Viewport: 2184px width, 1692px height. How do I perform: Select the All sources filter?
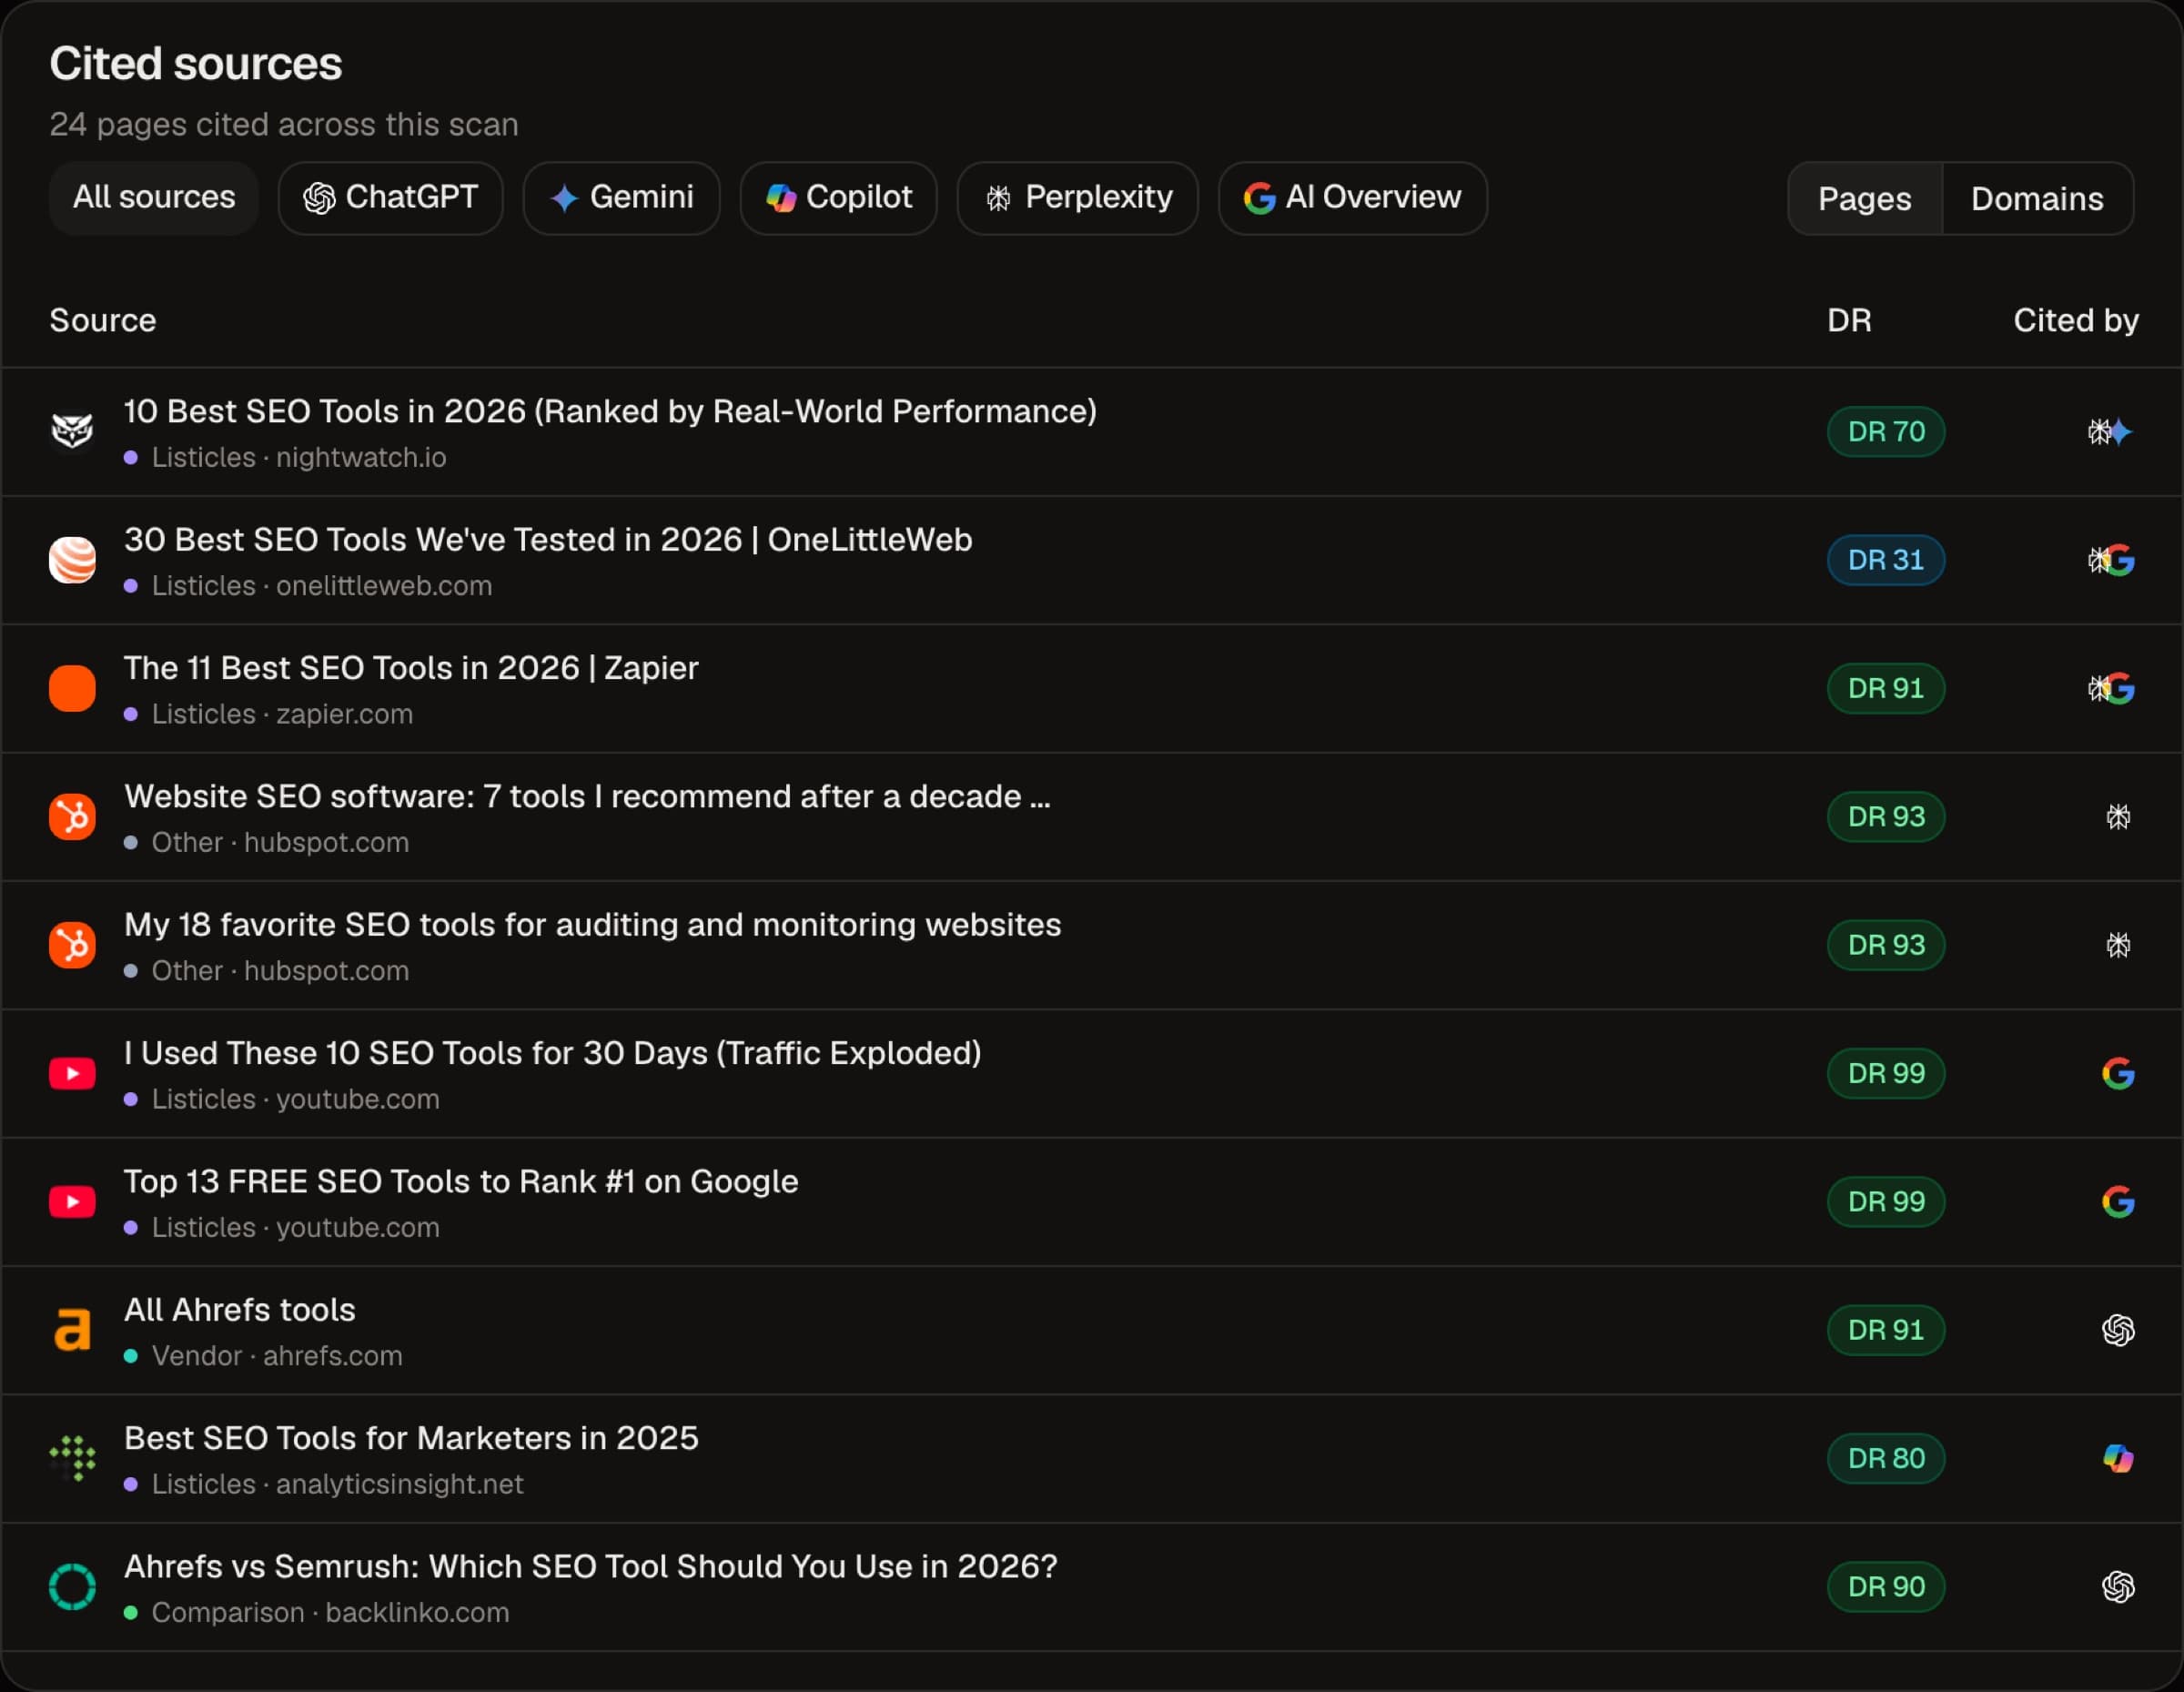[154, 198]
